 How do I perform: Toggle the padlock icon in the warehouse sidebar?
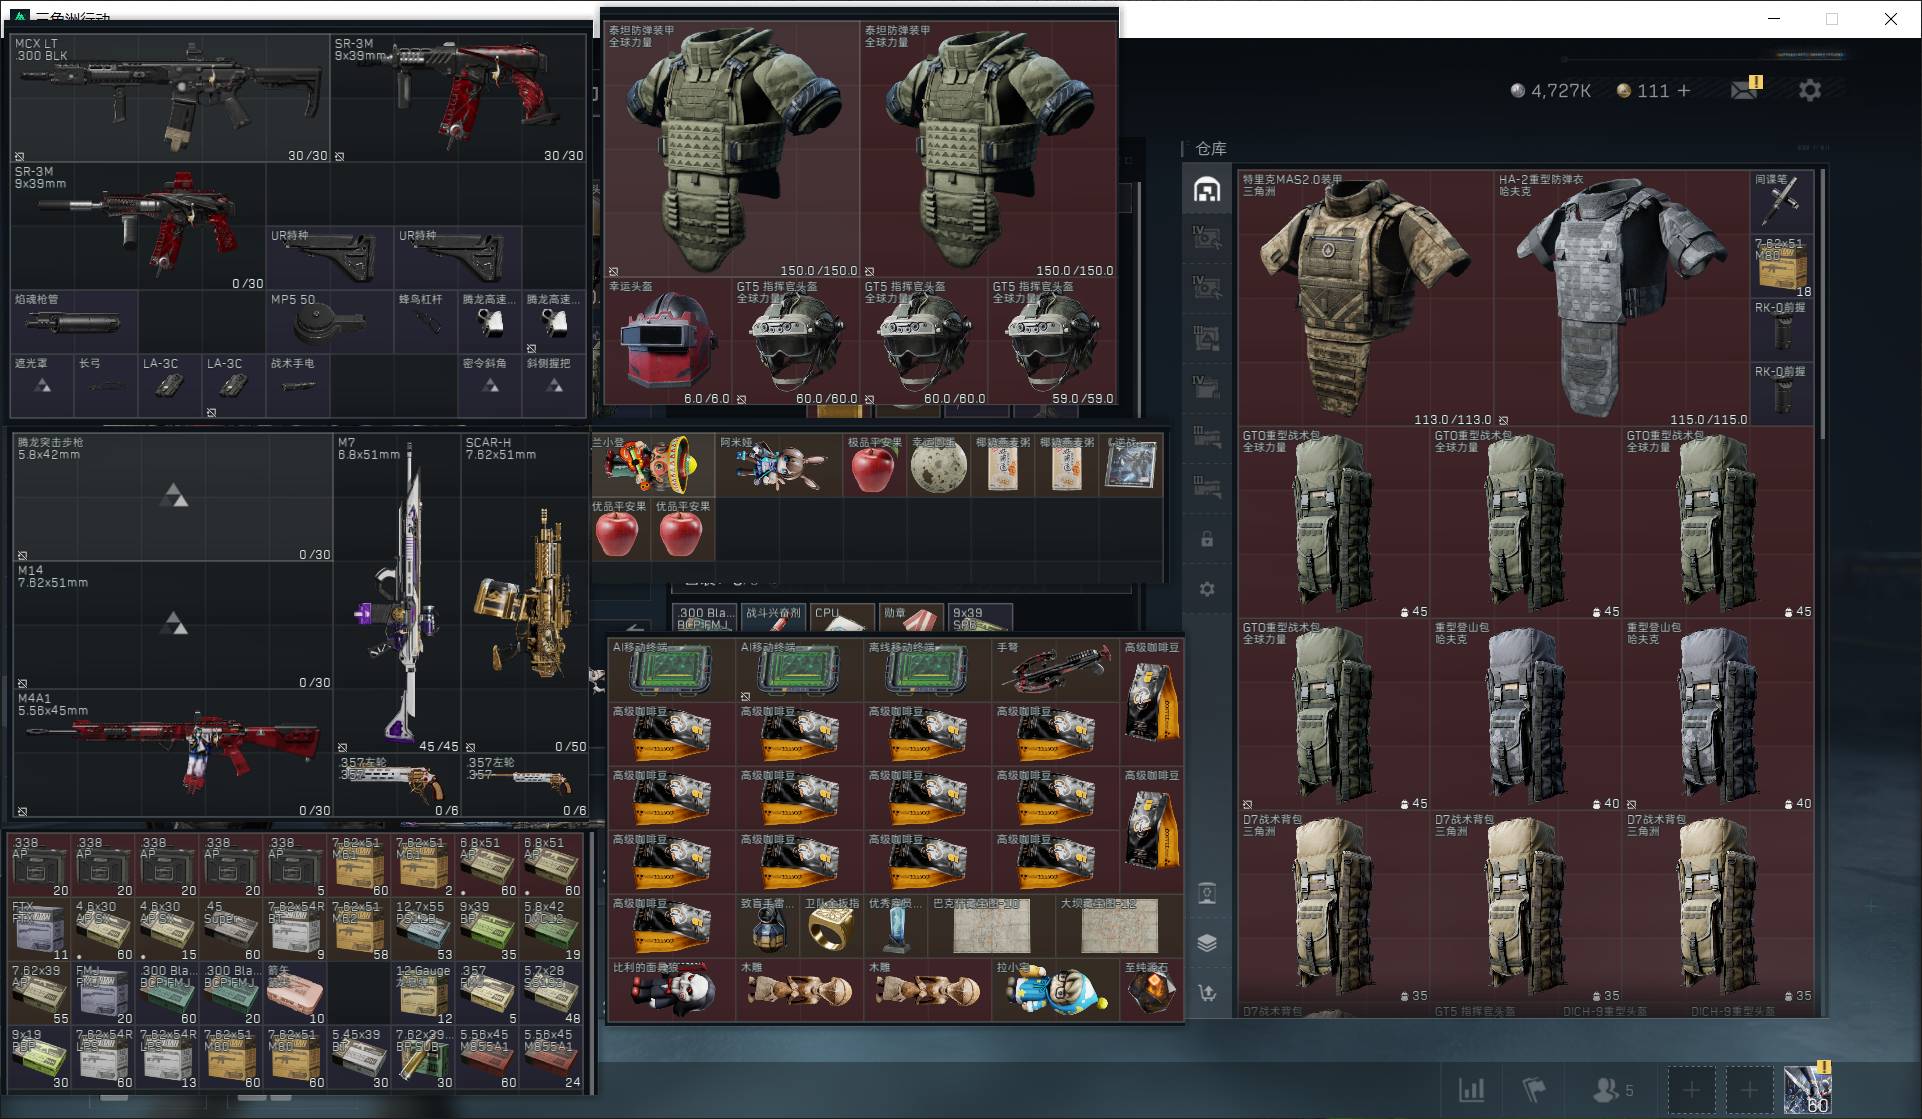(x=1207, y=539)
